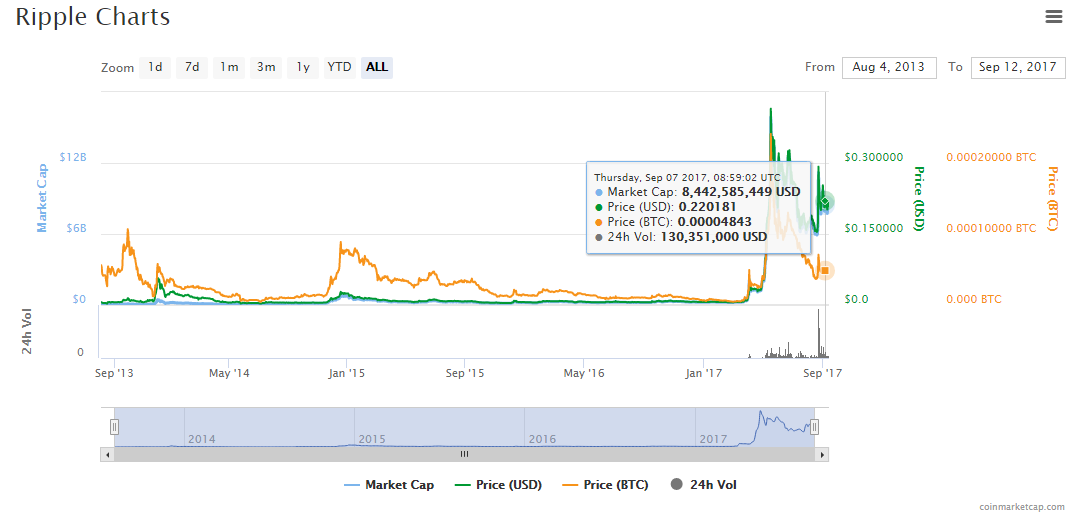
Task: Edit the From date field
Action: point(889,67)
